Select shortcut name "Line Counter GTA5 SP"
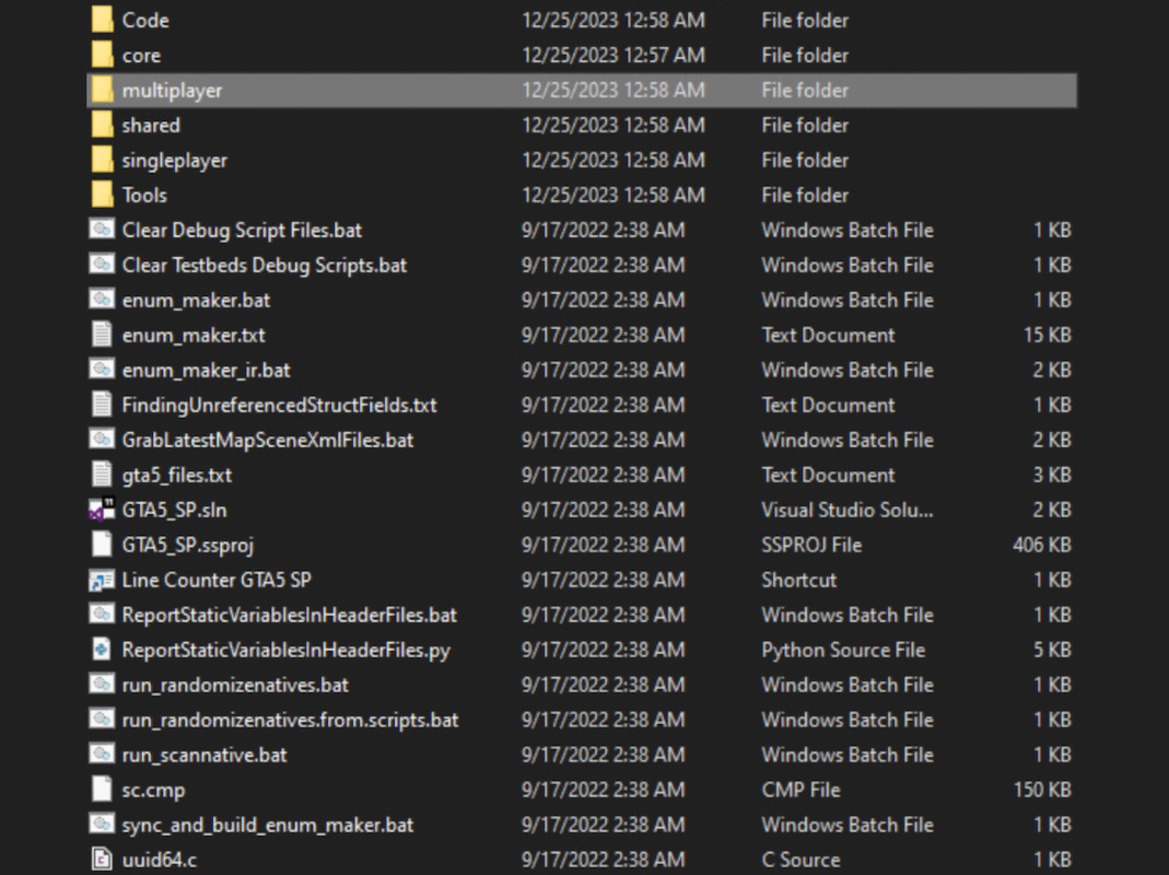The height and width of the screenshot is (875, 1169). pyautogui.click(x=217, y=580)
